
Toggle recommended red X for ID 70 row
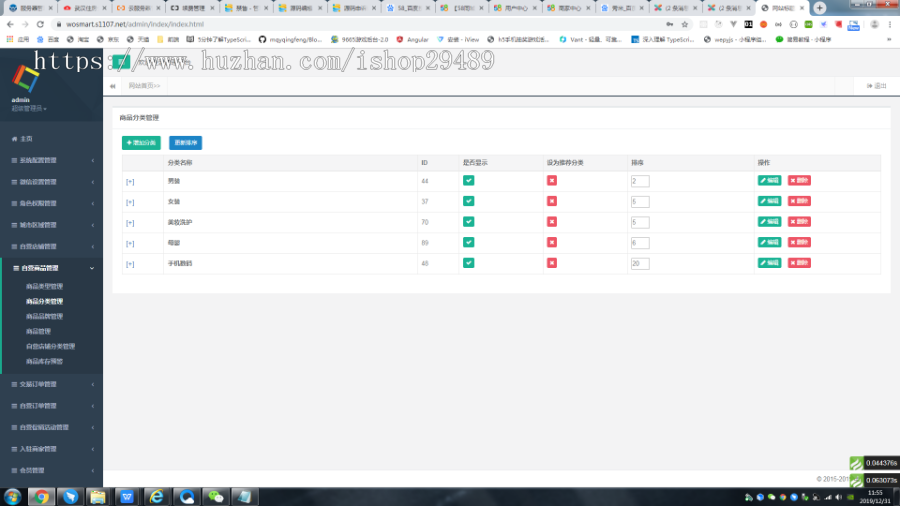point(552,222)
